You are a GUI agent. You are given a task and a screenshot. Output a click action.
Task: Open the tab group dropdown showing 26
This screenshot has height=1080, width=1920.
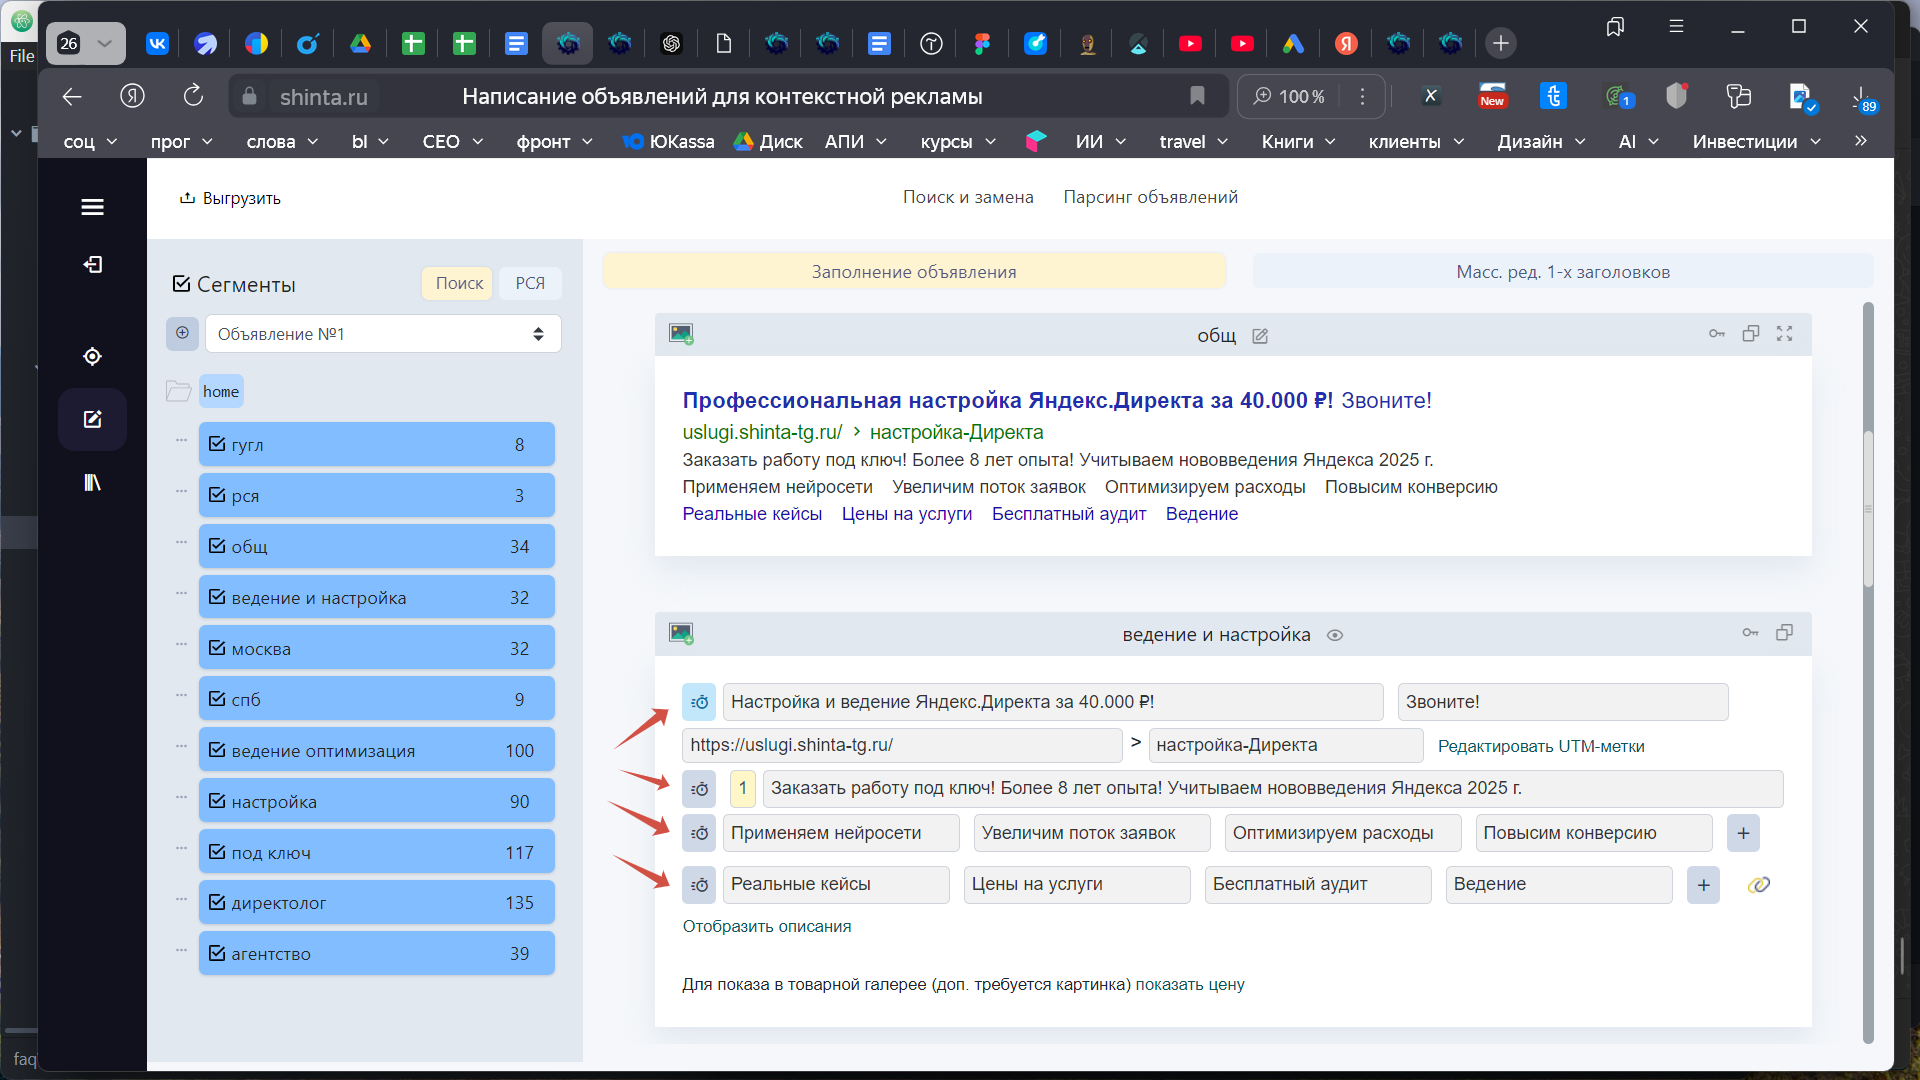coord(86,43)
